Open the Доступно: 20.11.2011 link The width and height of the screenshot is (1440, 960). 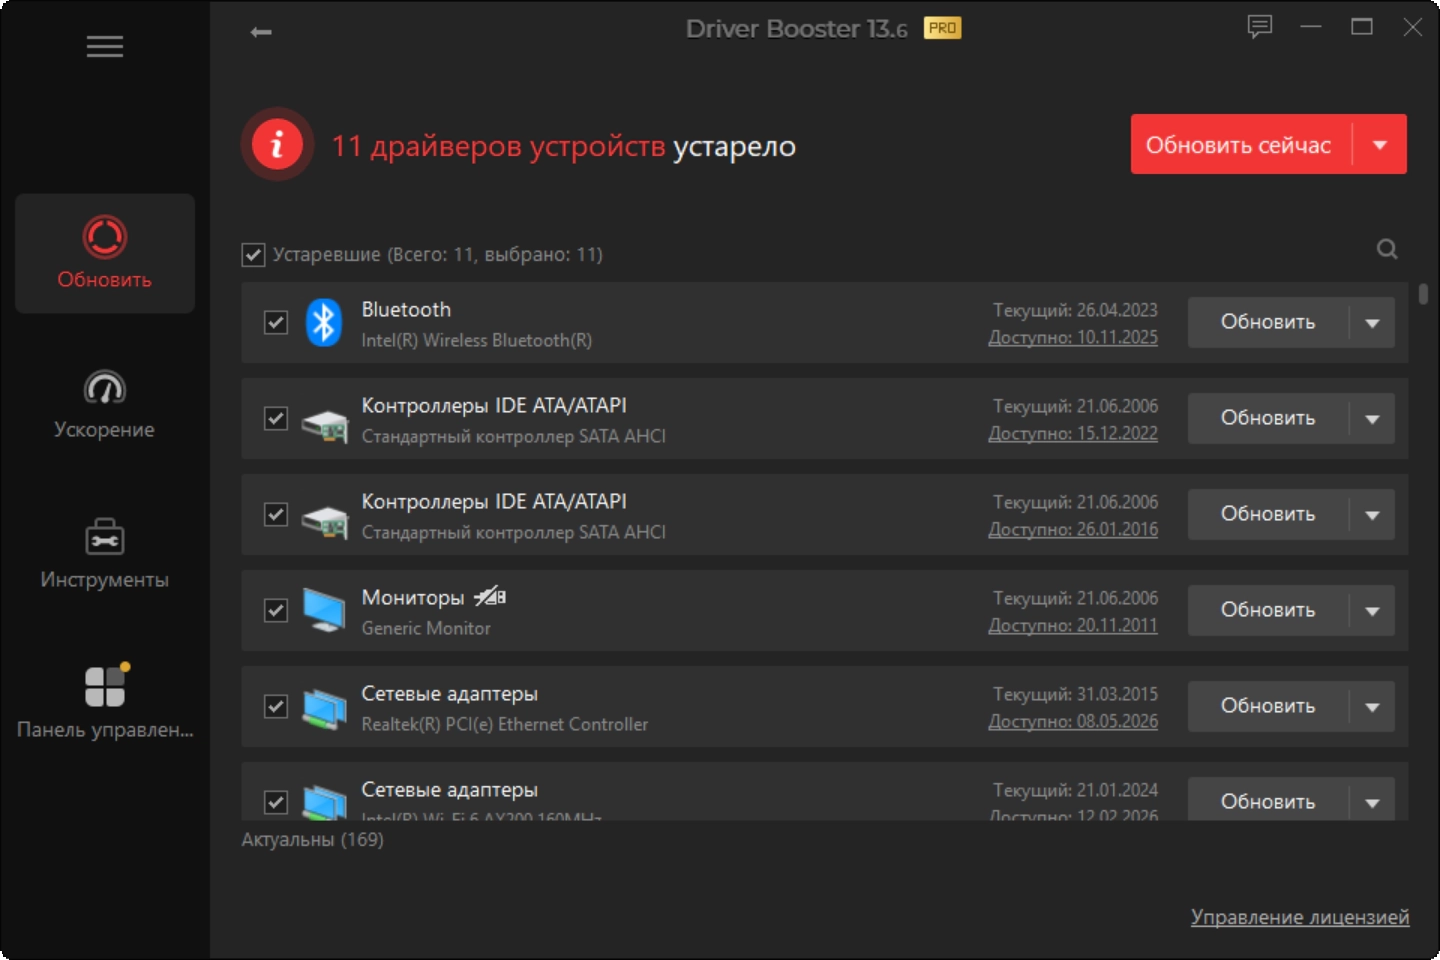1073,626
